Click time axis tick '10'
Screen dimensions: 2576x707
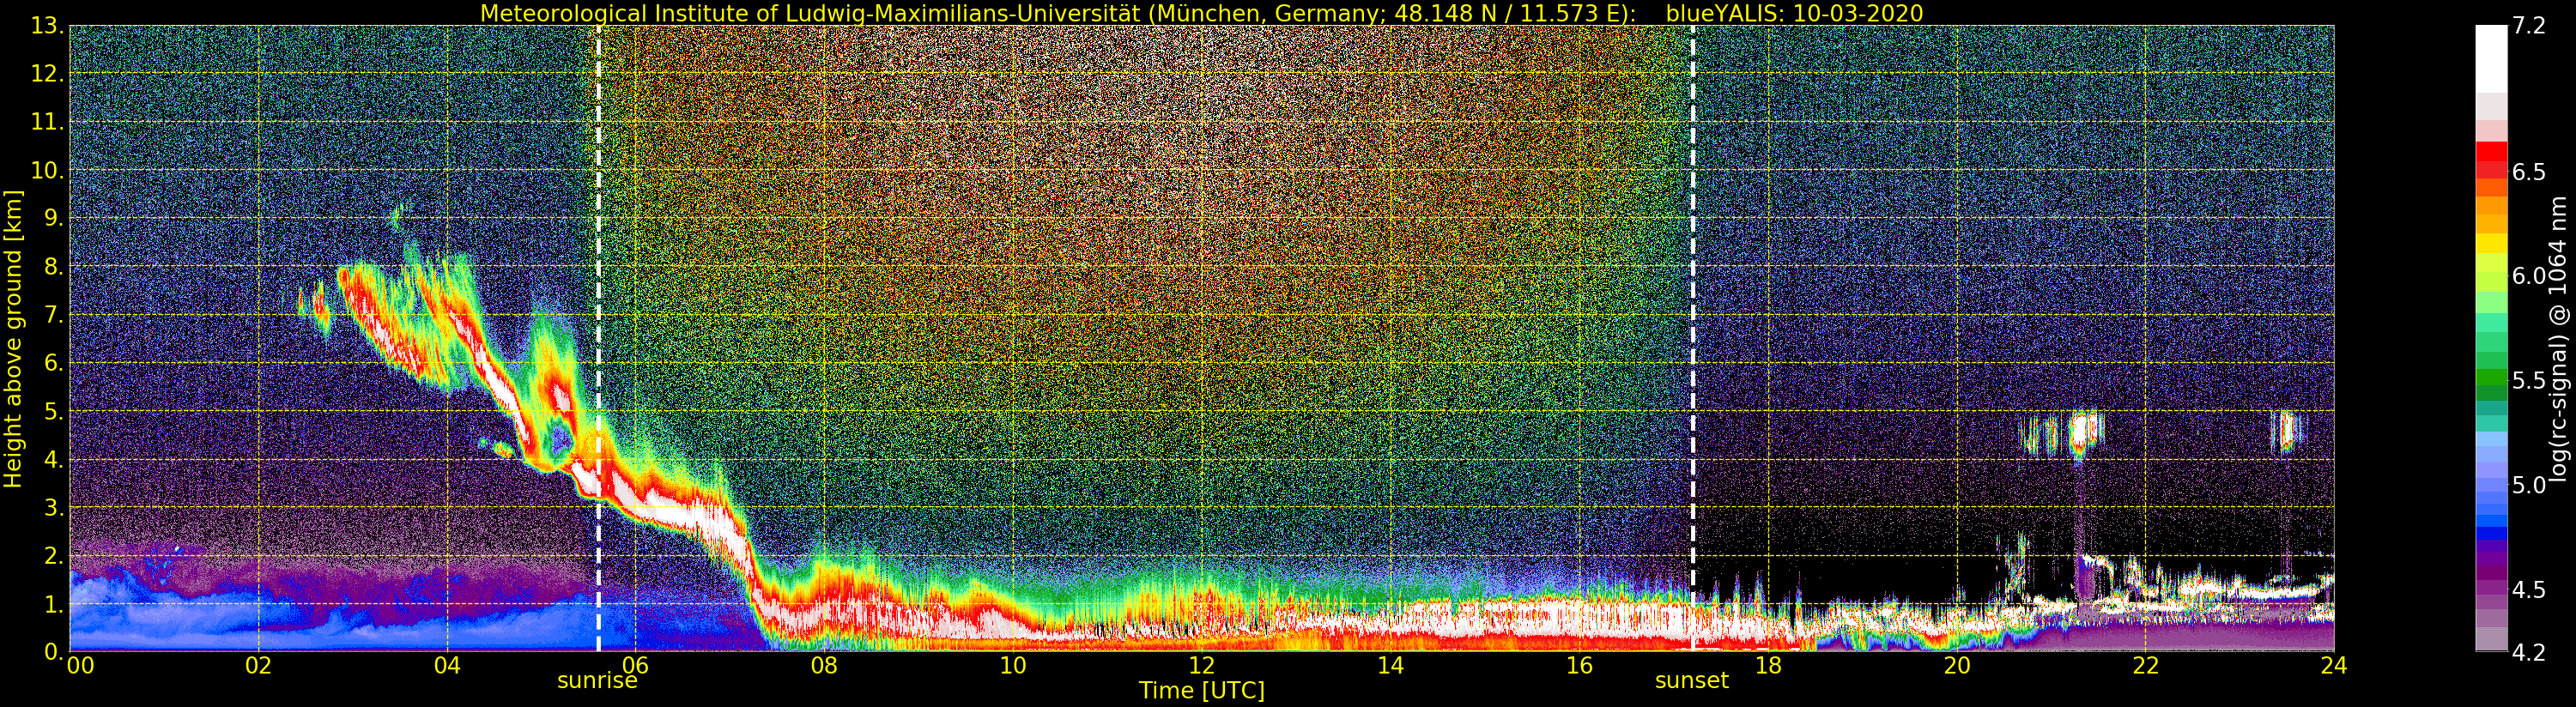1013,666
